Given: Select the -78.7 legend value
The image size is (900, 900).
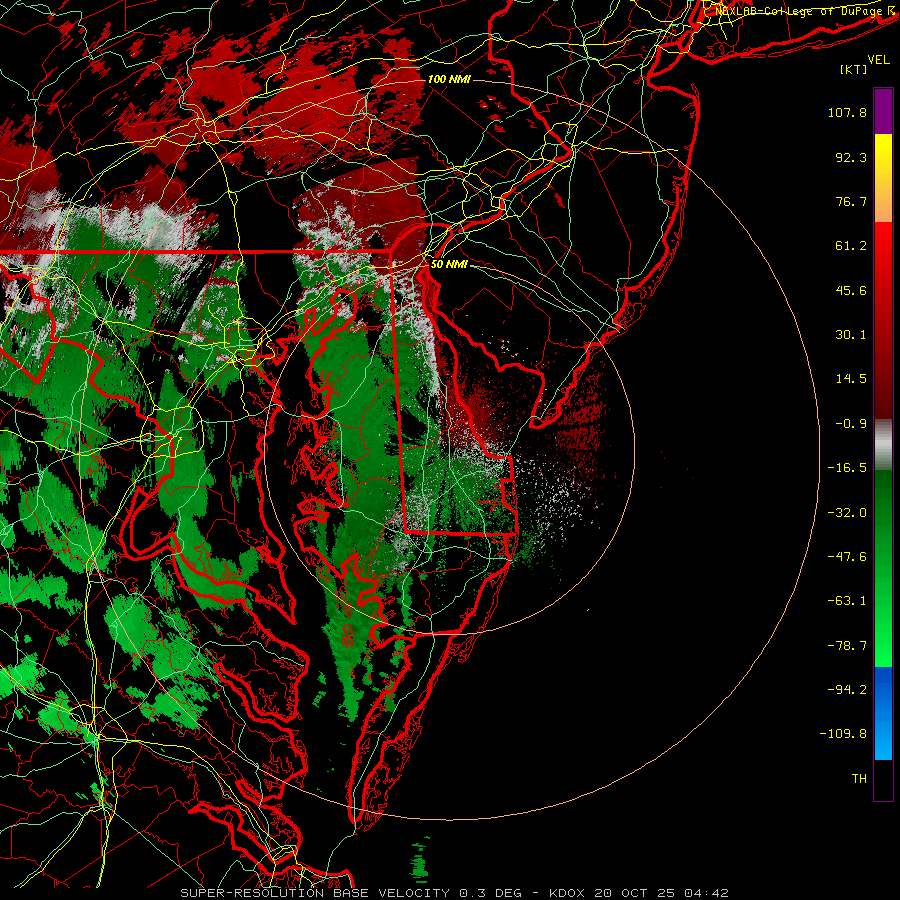Looking at the screenshot, I should pos(847,646).
